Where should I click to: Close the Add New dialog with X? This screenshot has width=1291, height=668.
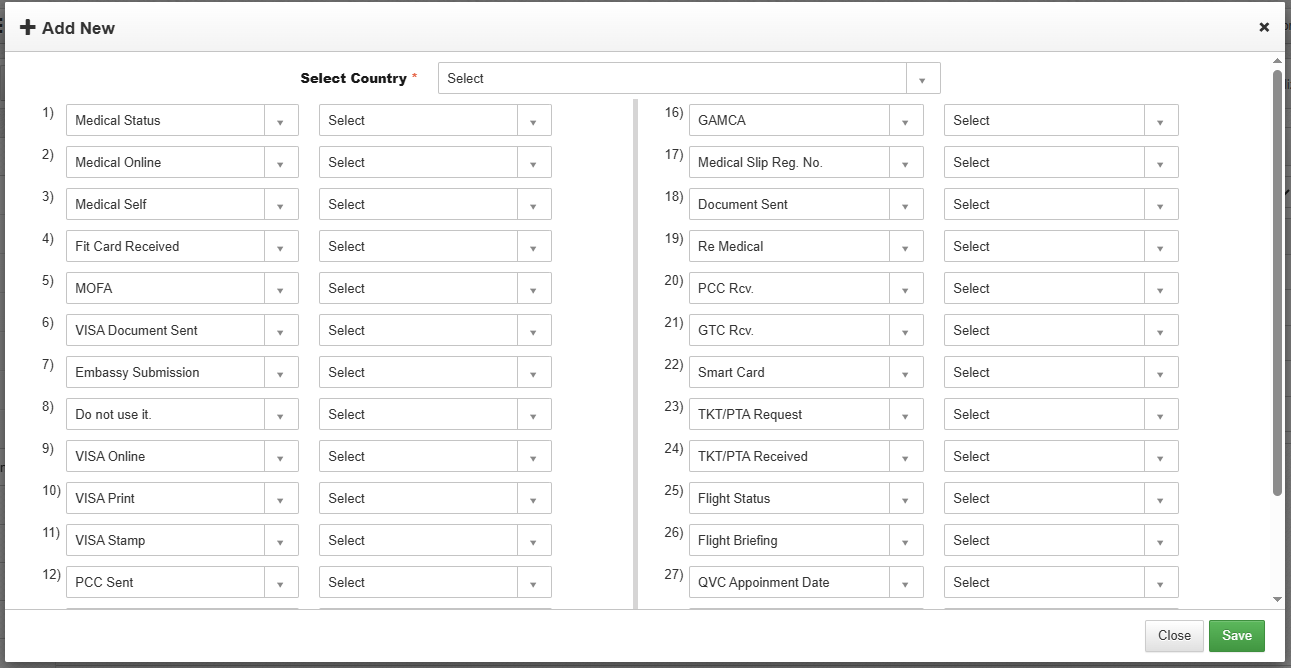[1264, 27]
